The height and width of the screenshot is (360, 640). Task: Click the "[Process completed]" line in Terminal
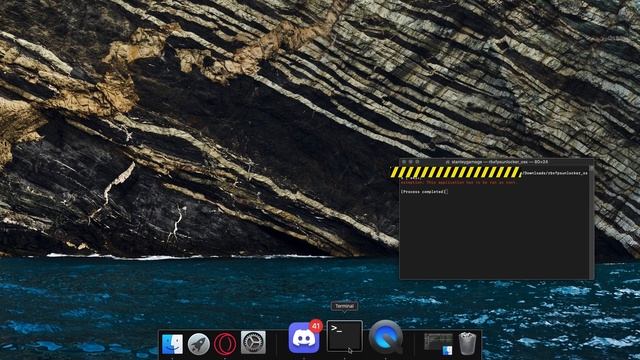pos(424,192)
